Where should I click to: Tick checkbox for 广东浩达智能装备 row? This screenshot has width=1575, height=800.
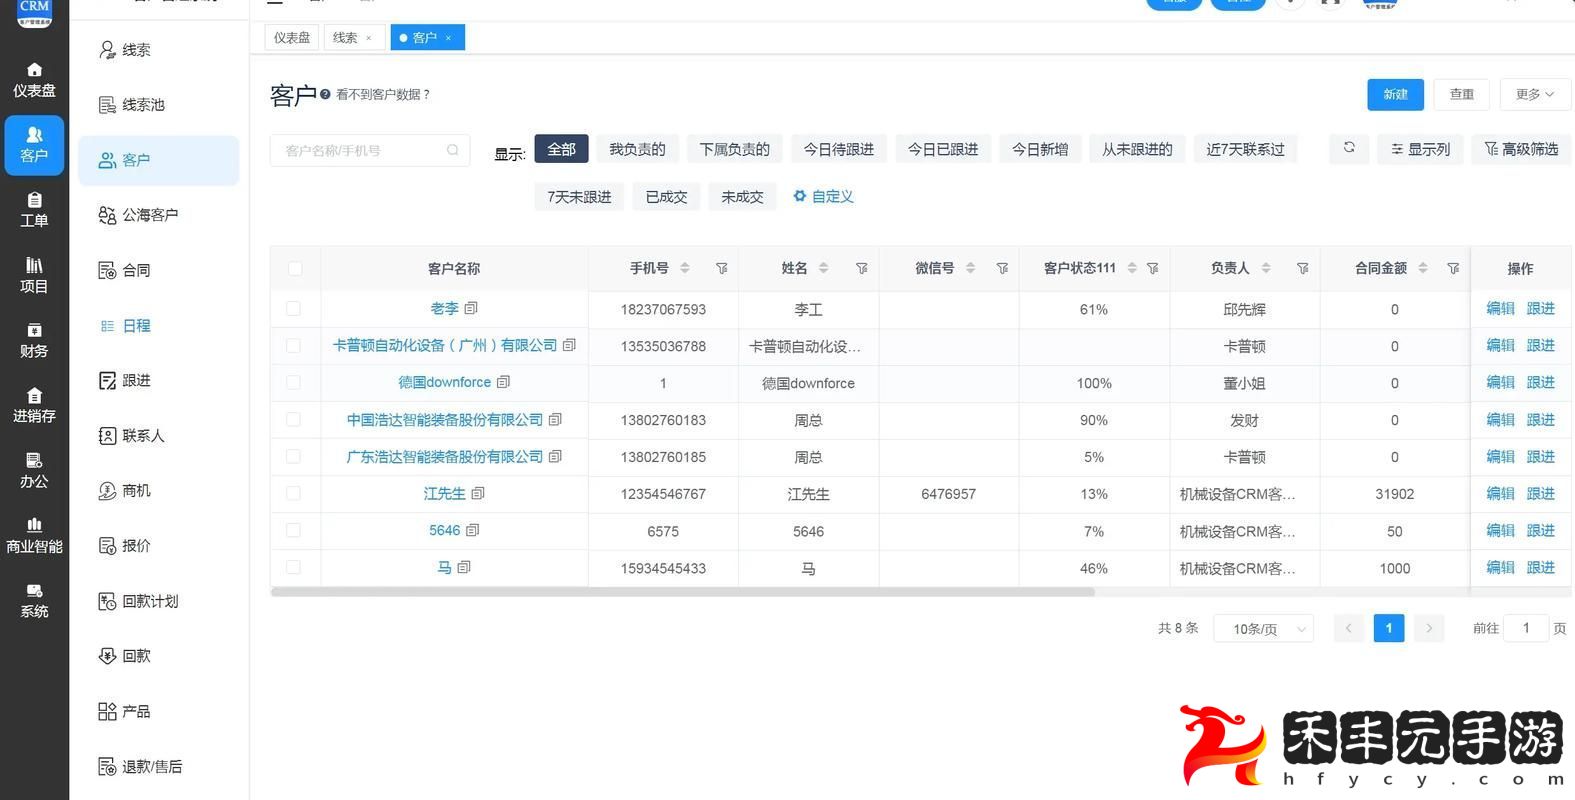(293, 456)
